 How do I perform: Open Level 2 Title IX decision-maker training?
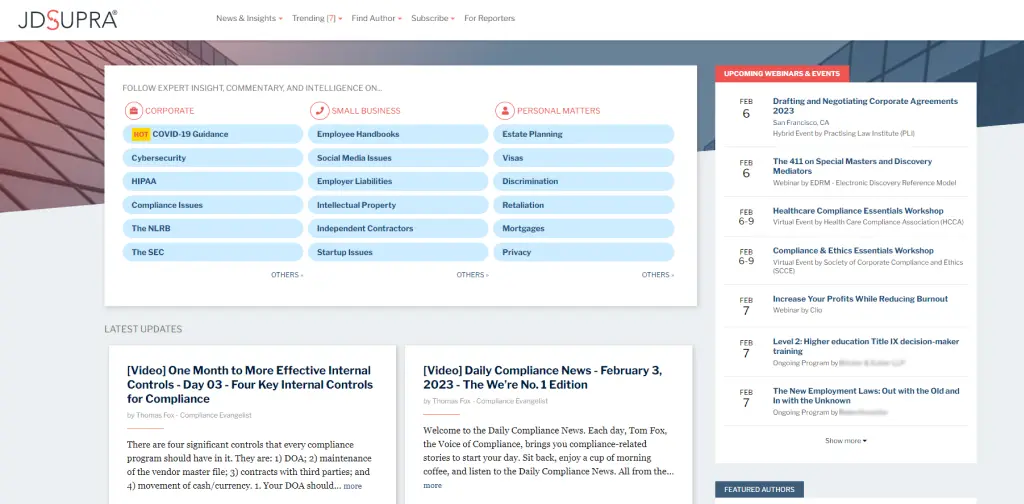click(x=865, y=347)
